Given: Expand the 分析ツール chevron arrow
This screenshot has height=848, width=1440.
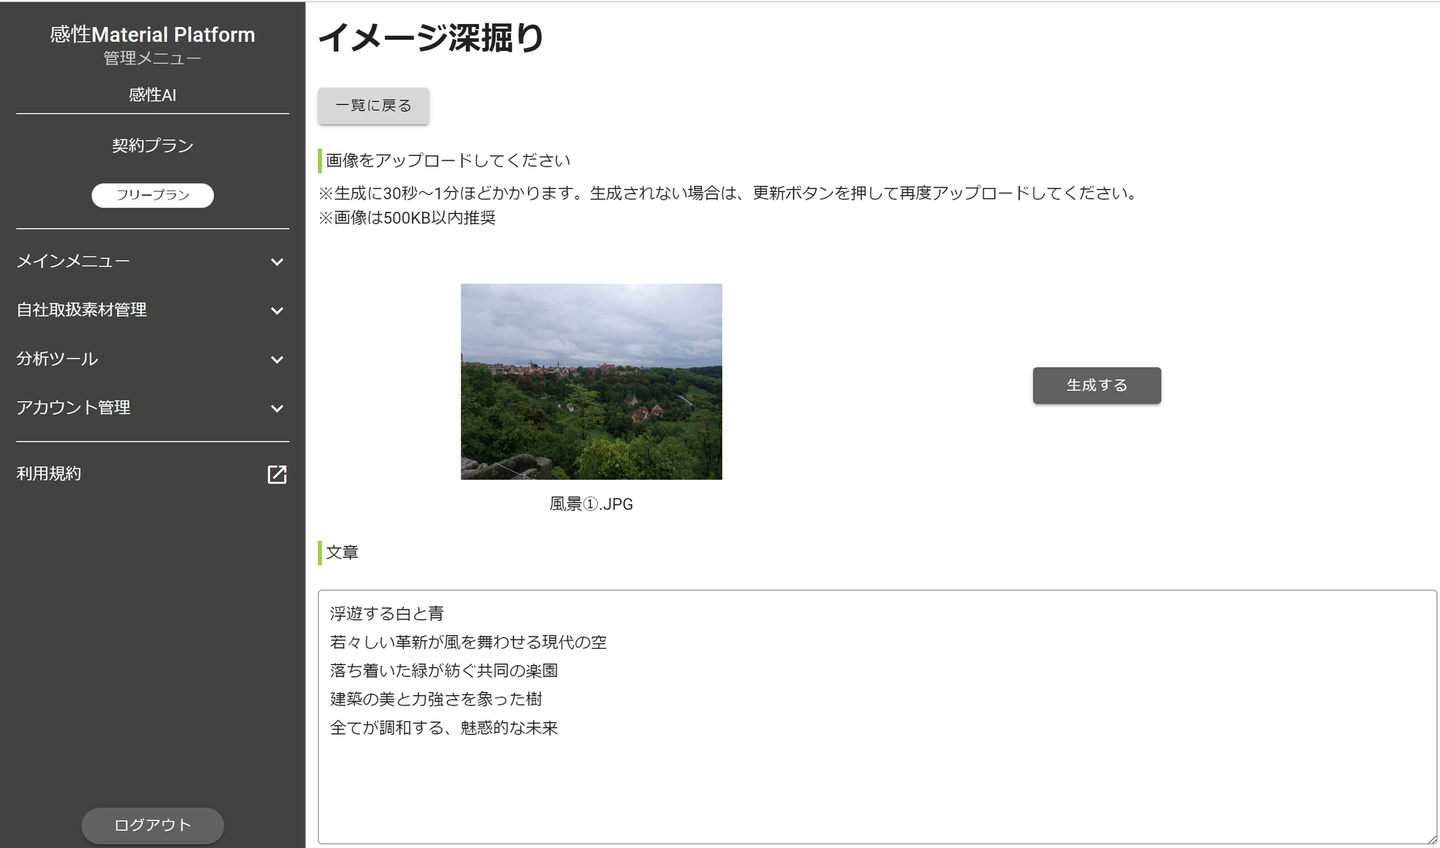Looking at the screenshot, I should (x=277, y=360).
